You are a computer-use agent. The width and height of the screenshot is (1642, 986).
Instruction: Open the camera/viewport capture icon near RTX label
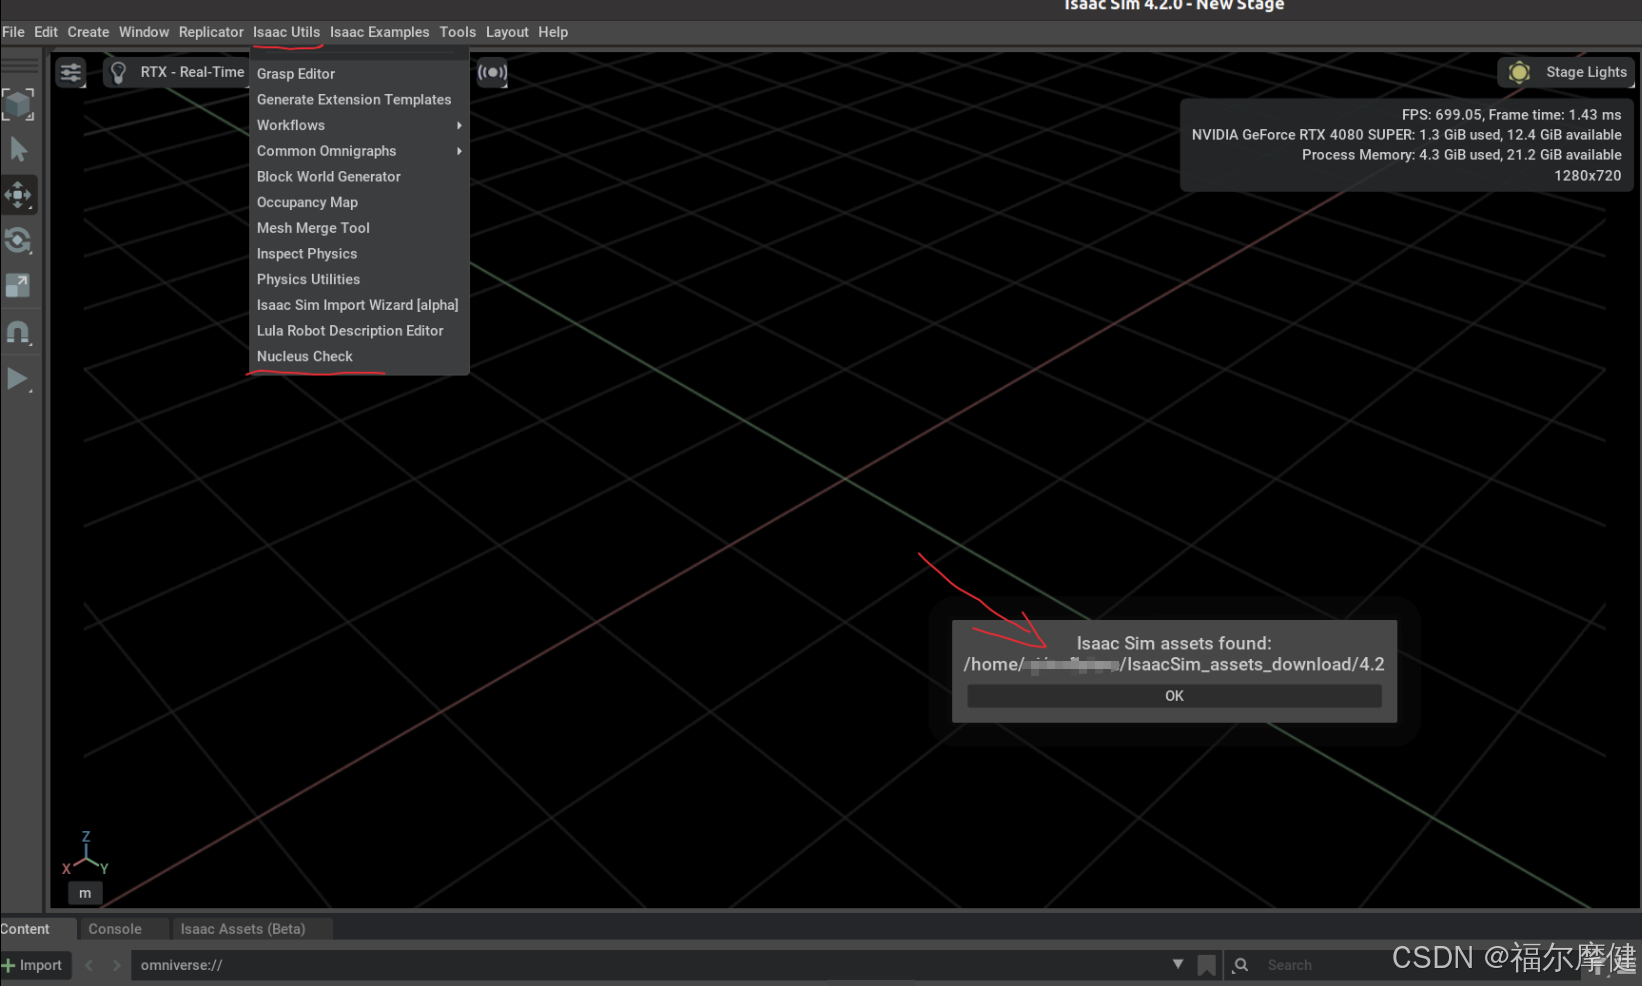pyautogui.click(x=491, y=72)
